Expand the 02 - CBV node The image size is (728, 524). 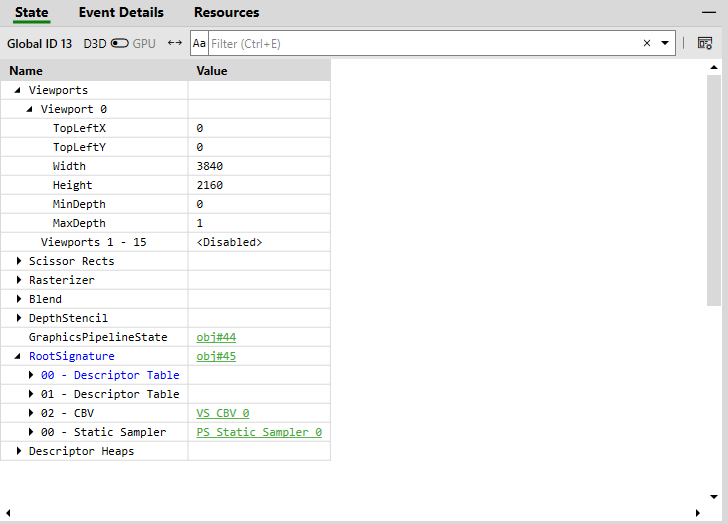[x=31, y=413]
